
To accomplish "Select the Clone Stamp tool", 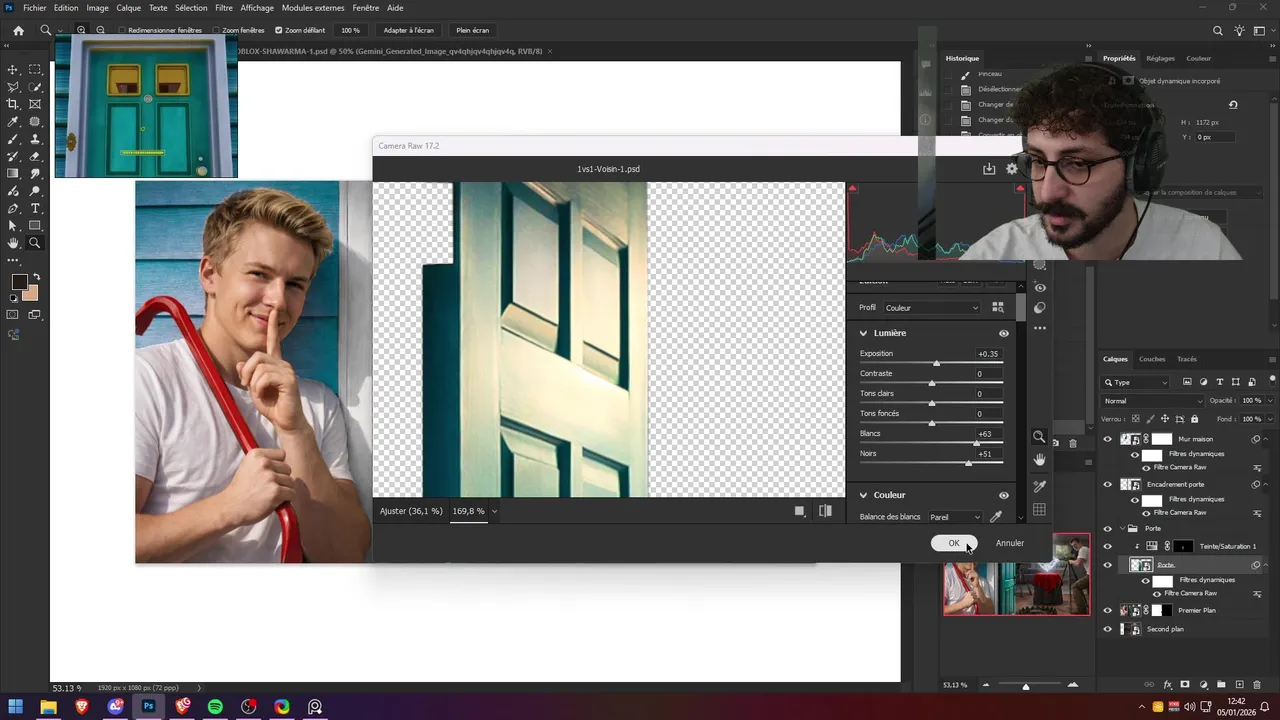I will pos(35,139).
